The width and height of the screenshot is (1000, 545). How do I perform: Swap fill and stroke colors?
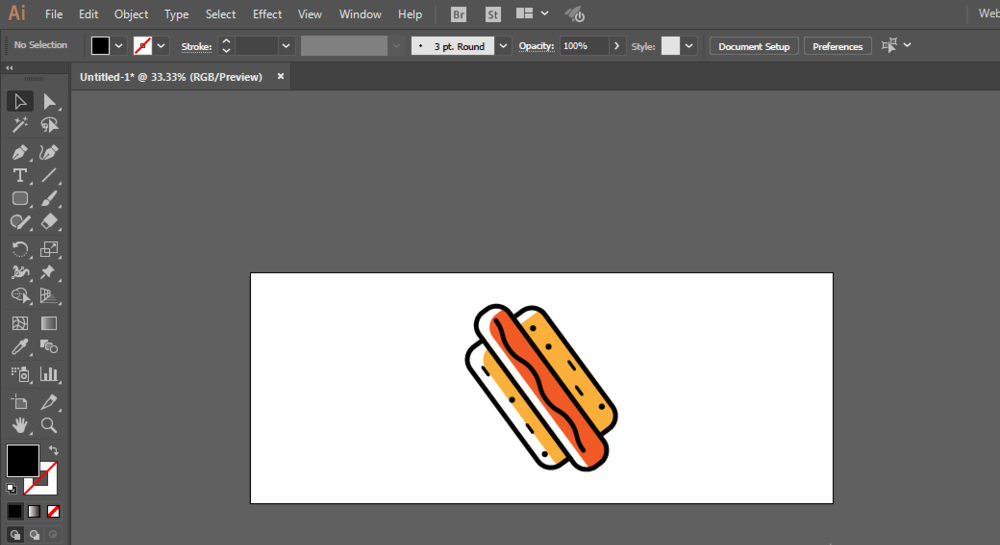click(53, 451)
